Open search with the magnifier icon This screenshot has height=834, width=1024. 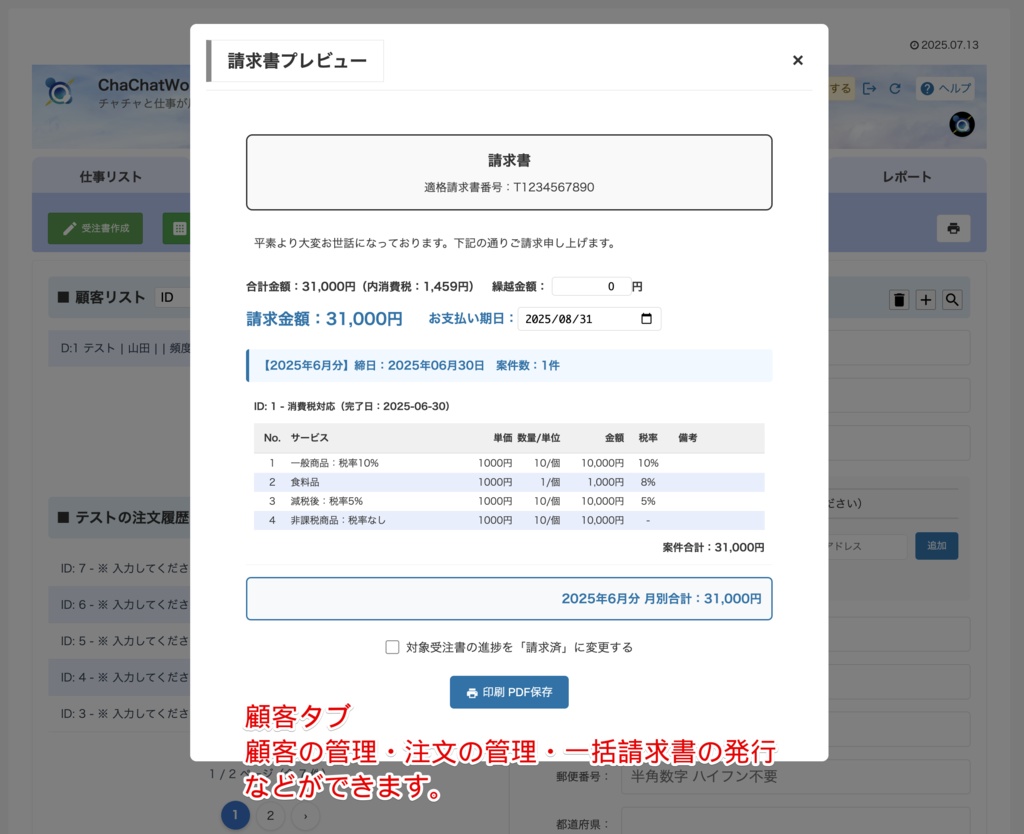(950, 298)
